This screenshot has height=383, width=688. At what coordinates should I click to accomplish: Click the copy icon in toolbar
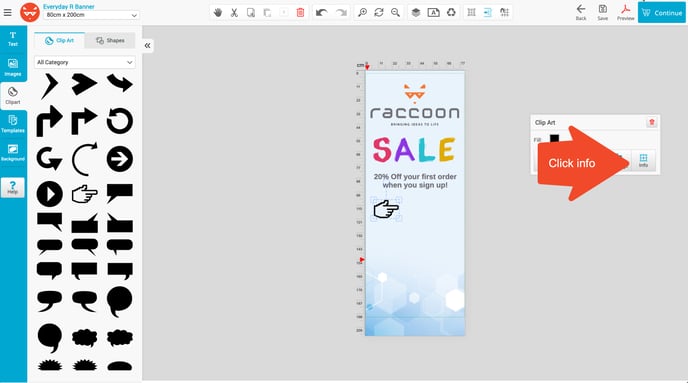coord(251,12)
